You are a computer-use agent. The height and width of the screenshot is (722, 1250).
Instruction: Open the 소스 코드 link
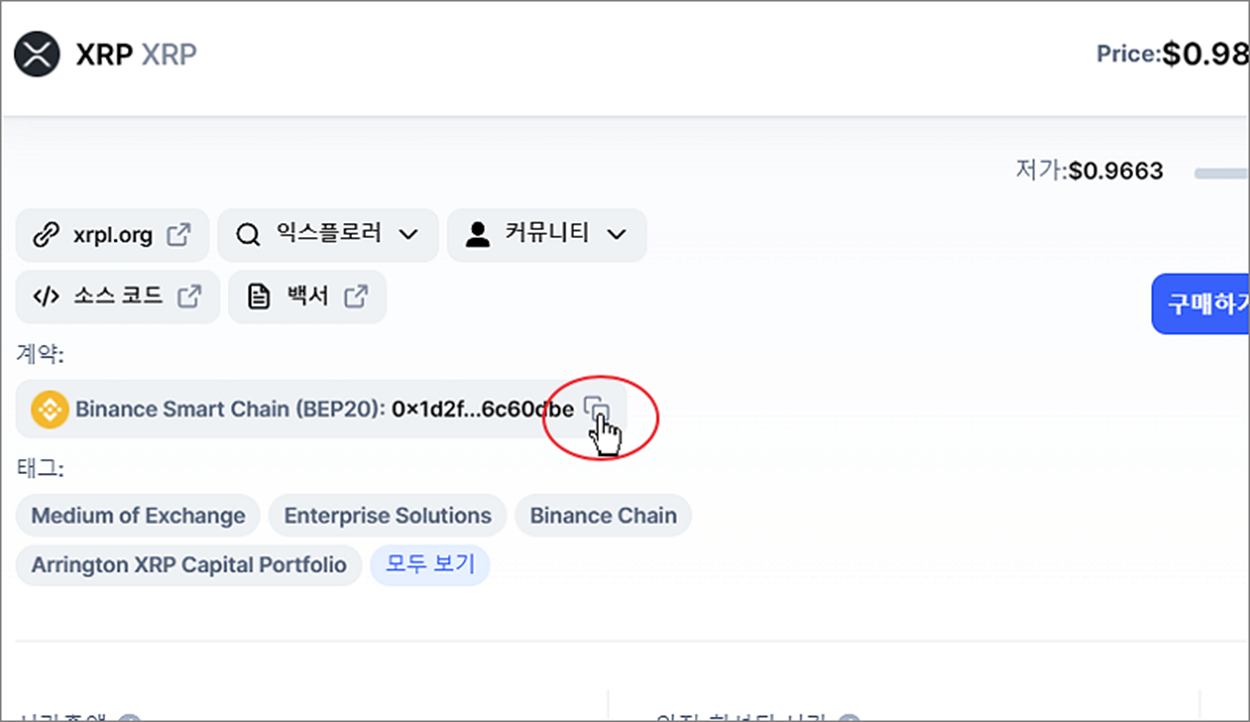pos(118,297)
